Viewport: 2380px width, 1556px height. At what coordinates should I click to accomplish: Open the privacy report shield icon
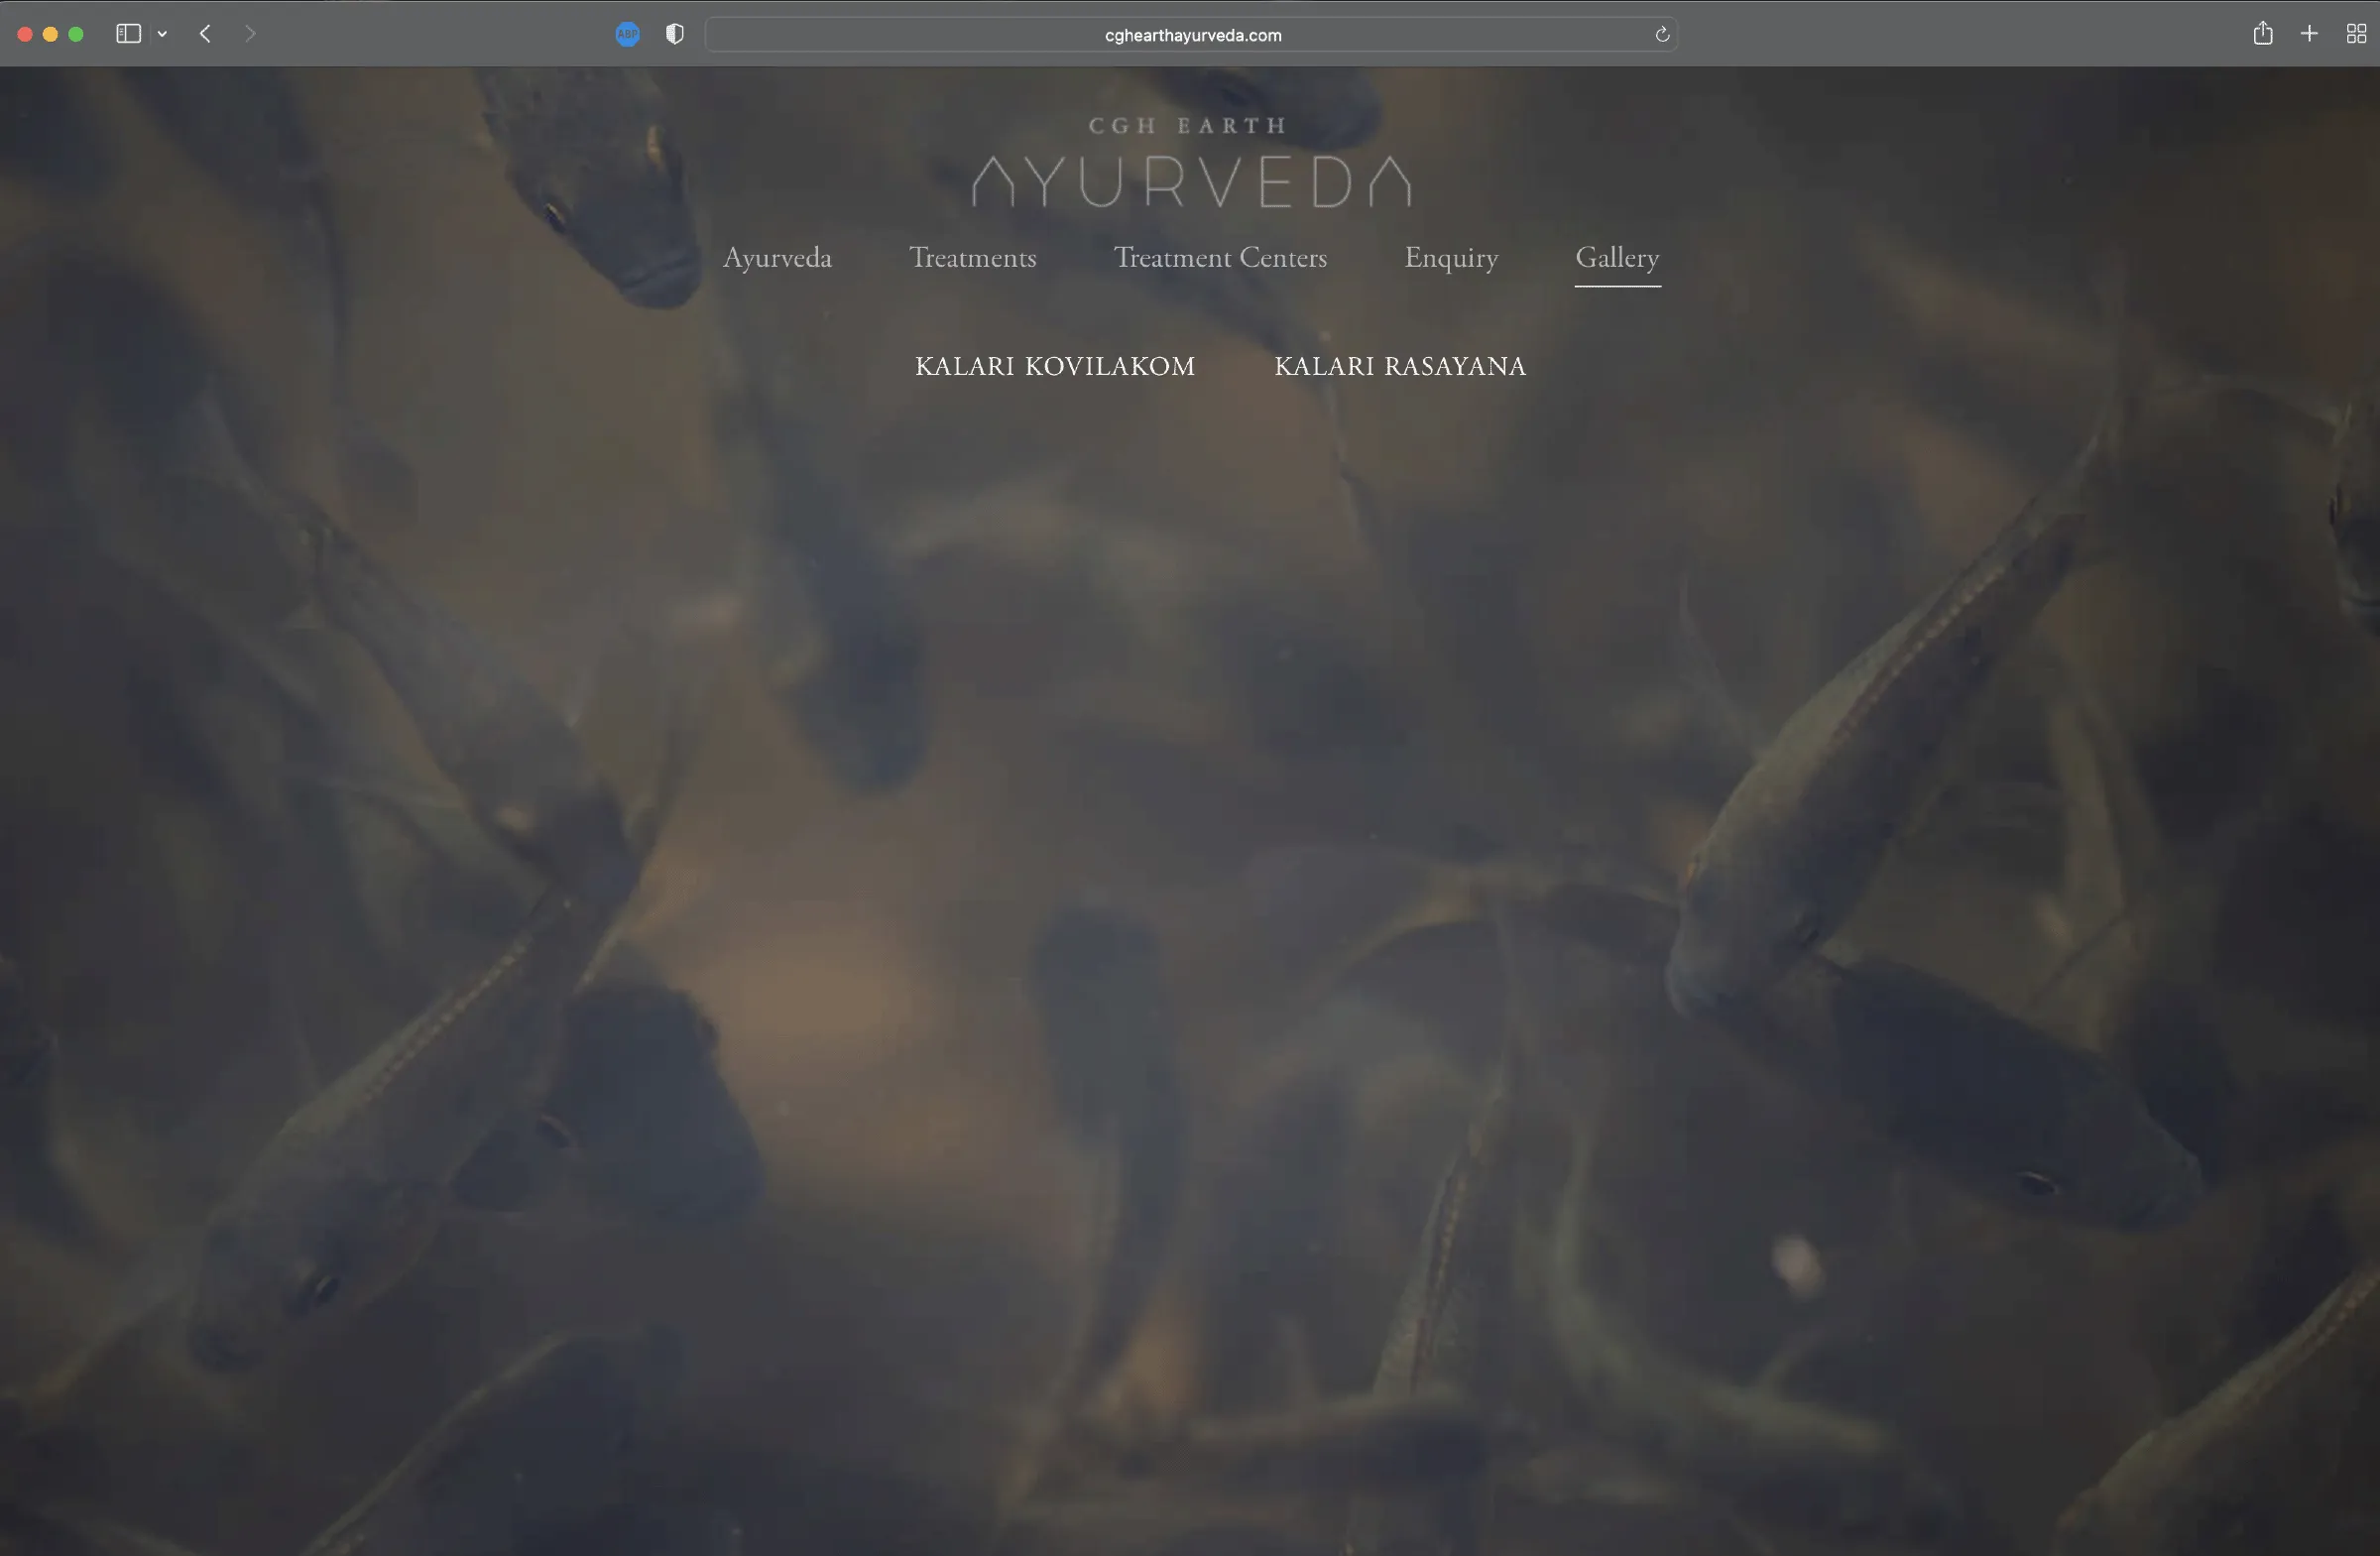point(675,34)
